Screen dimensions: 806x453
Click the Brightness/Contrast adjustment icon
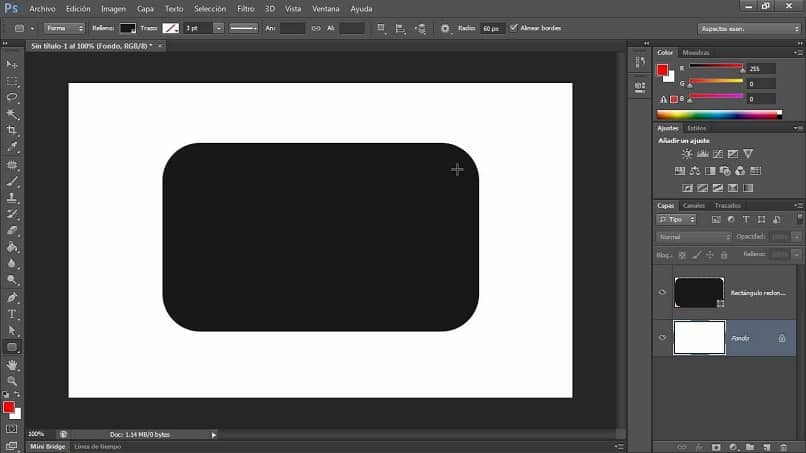pos(687,154)
